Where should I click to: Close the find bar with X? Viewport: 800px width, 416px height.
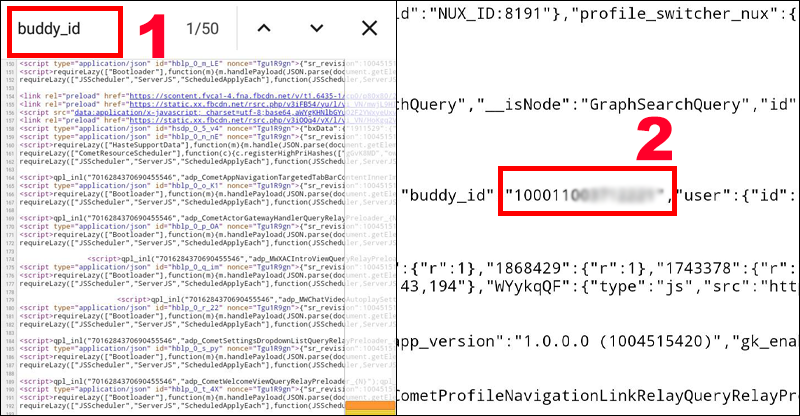click(x=369, y=29)
